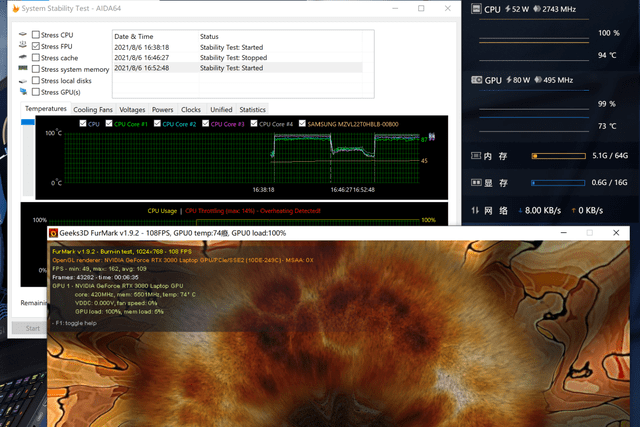Click the Stress GPU monitor icon
This screenshot has height=427, width=640.
click(23, 92)
